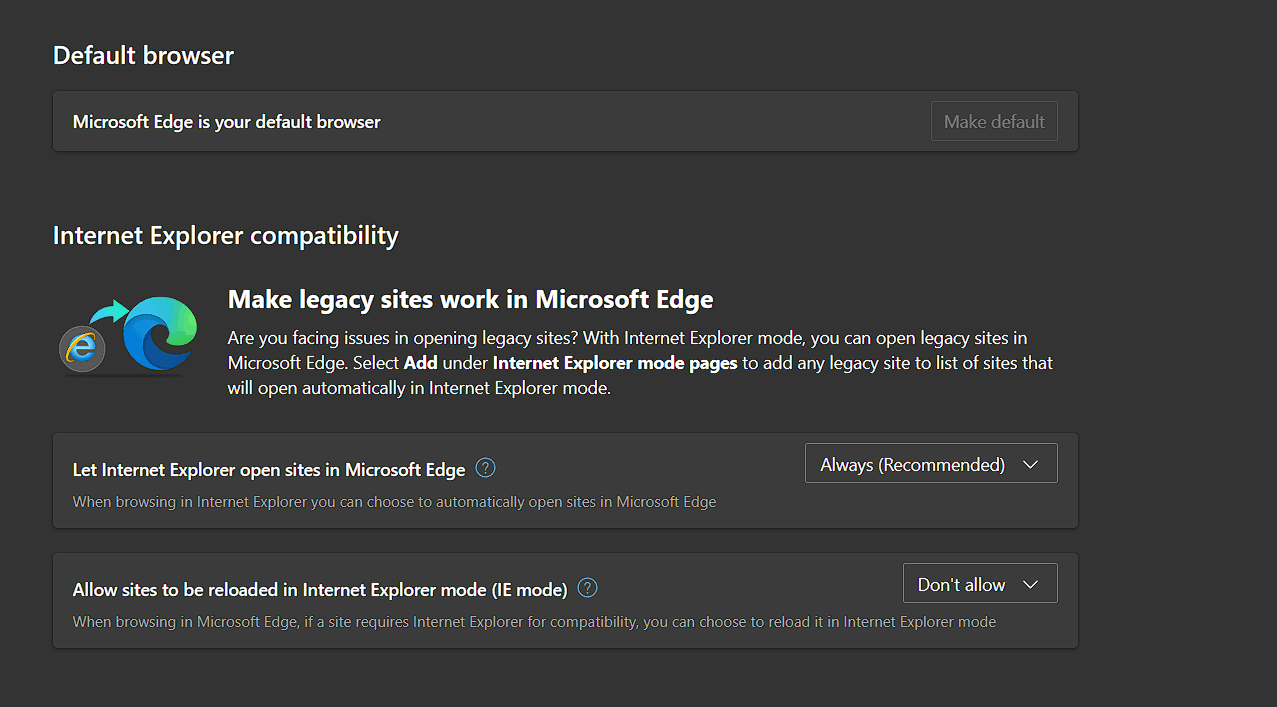Click bold Internet Explorer mode pages text
This screenshot has width=1277, height=707.
tap(614, 363)
